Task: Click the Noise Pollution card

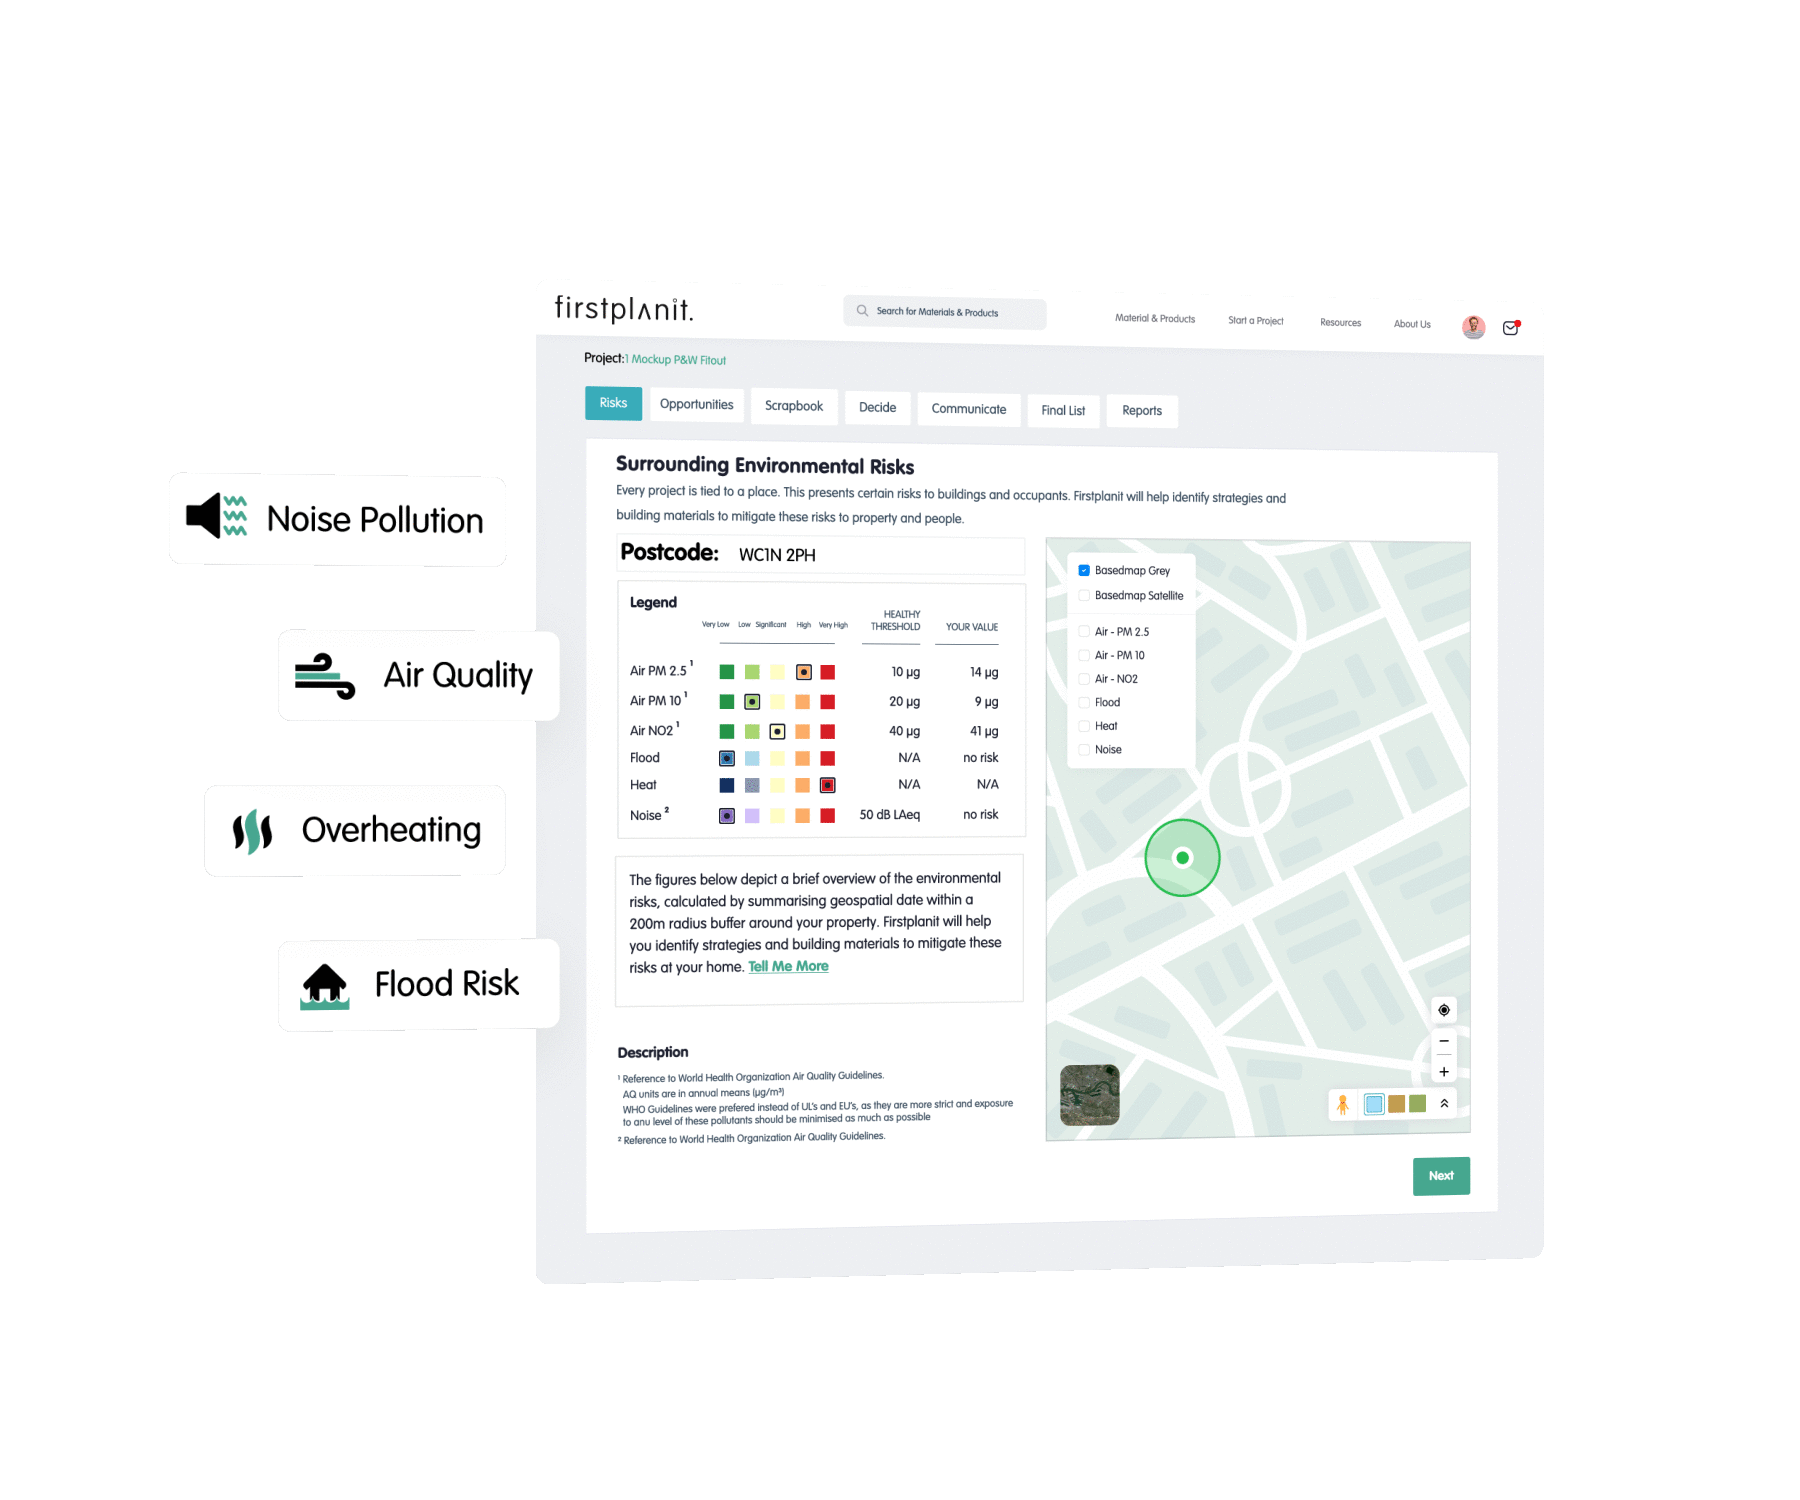Action: point(337,519)
